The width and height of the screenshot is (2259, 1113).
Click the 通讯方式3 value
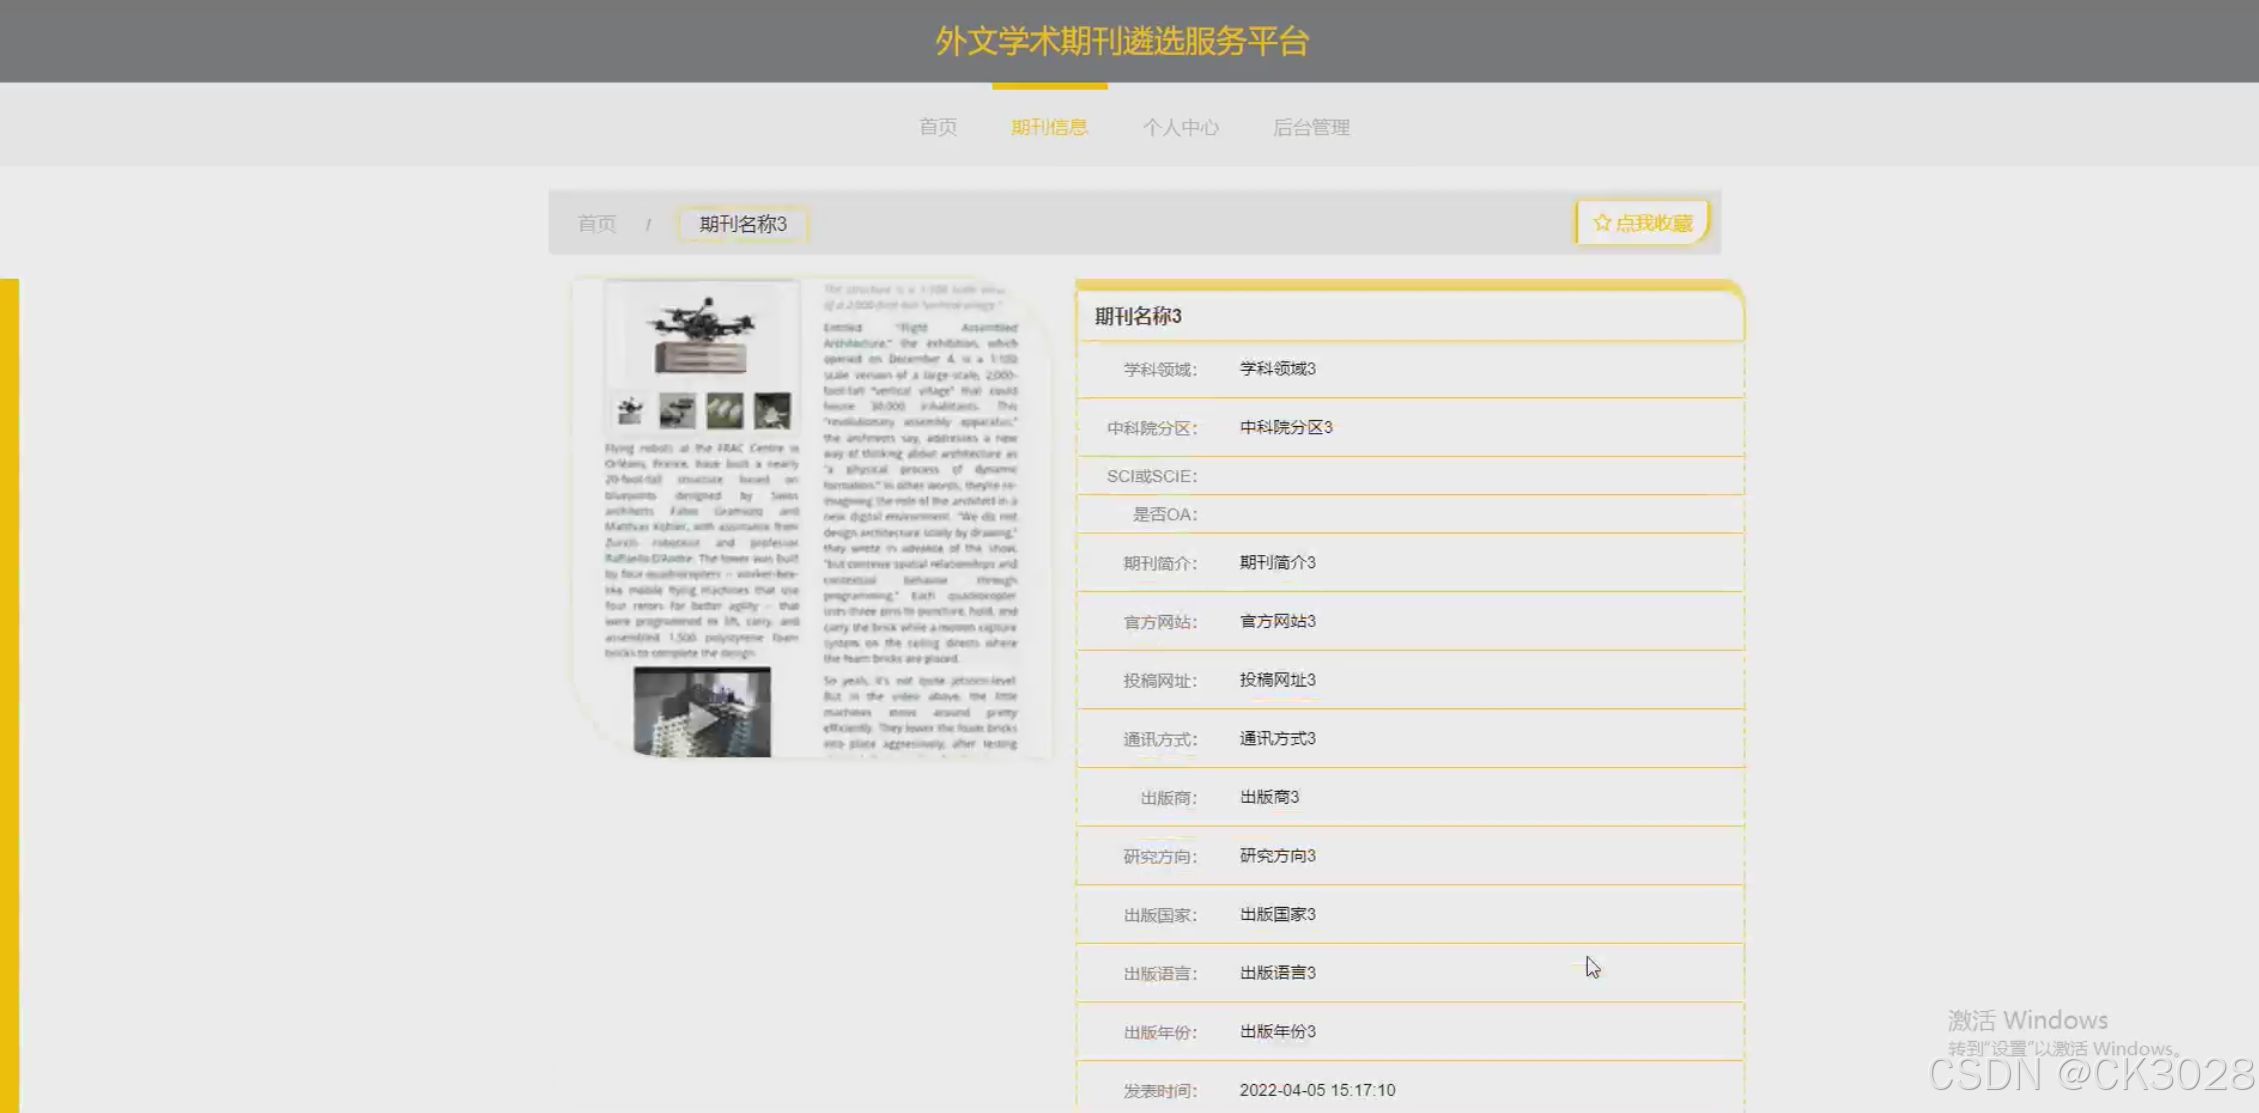(x=1277, y=739)
